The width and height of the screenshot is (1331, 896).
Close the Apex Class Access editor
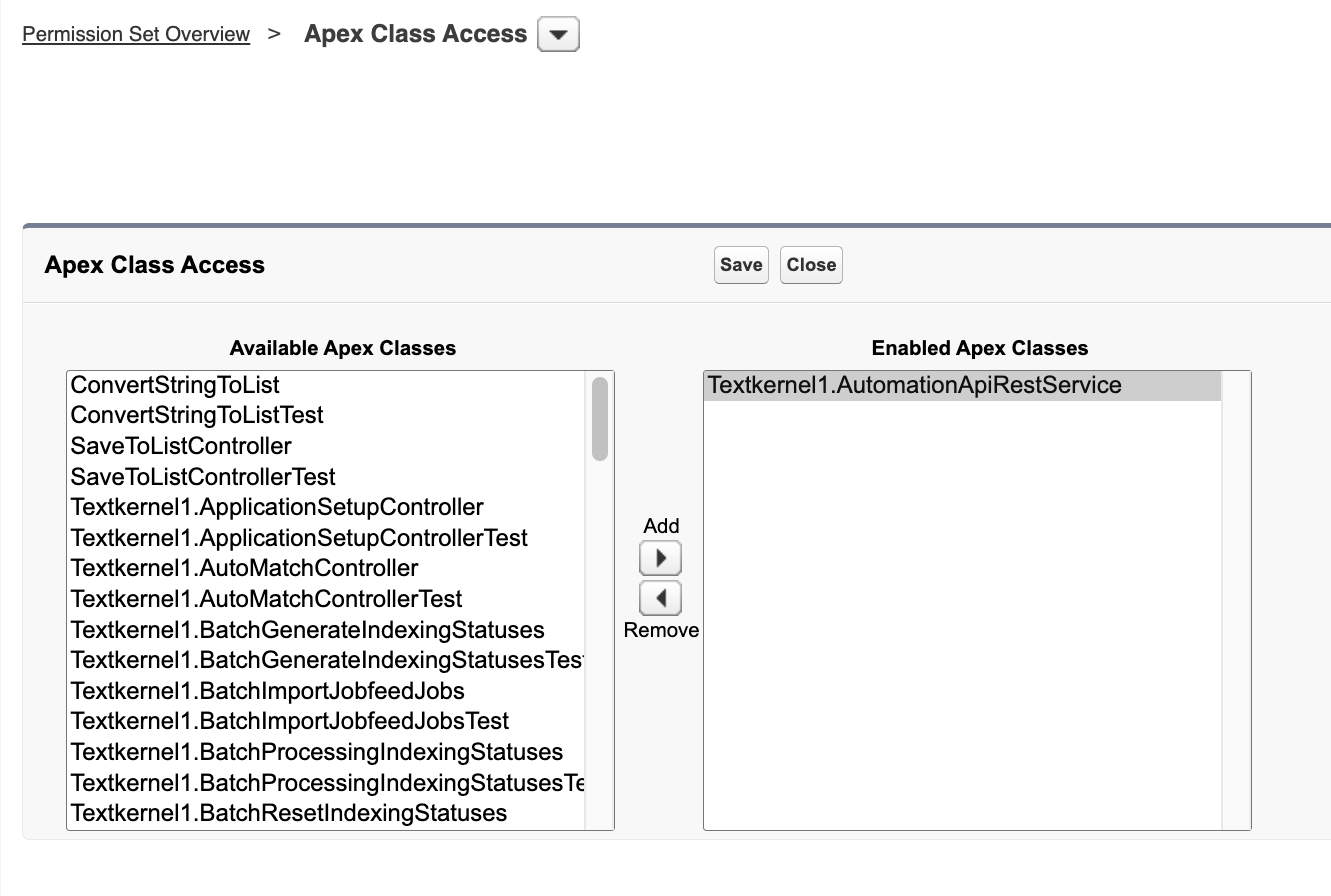pyautogui.click(x=811, y=265)
